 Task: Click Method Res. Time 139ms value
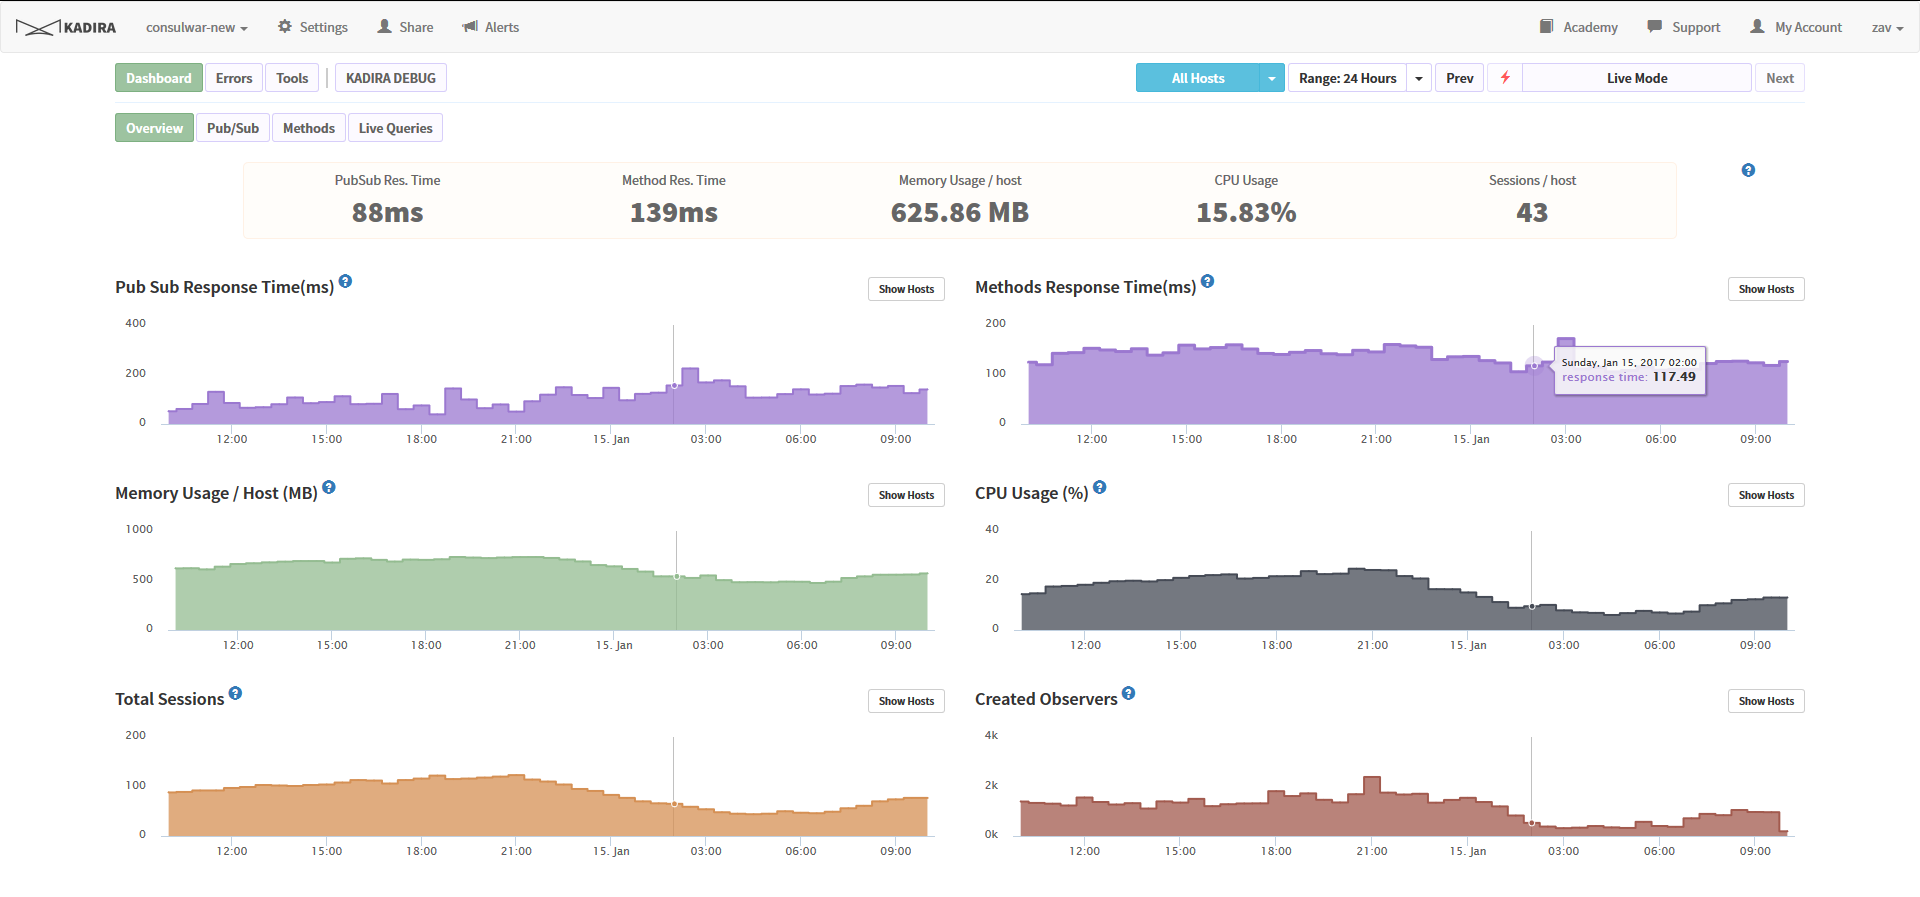(x=674, y=212)
